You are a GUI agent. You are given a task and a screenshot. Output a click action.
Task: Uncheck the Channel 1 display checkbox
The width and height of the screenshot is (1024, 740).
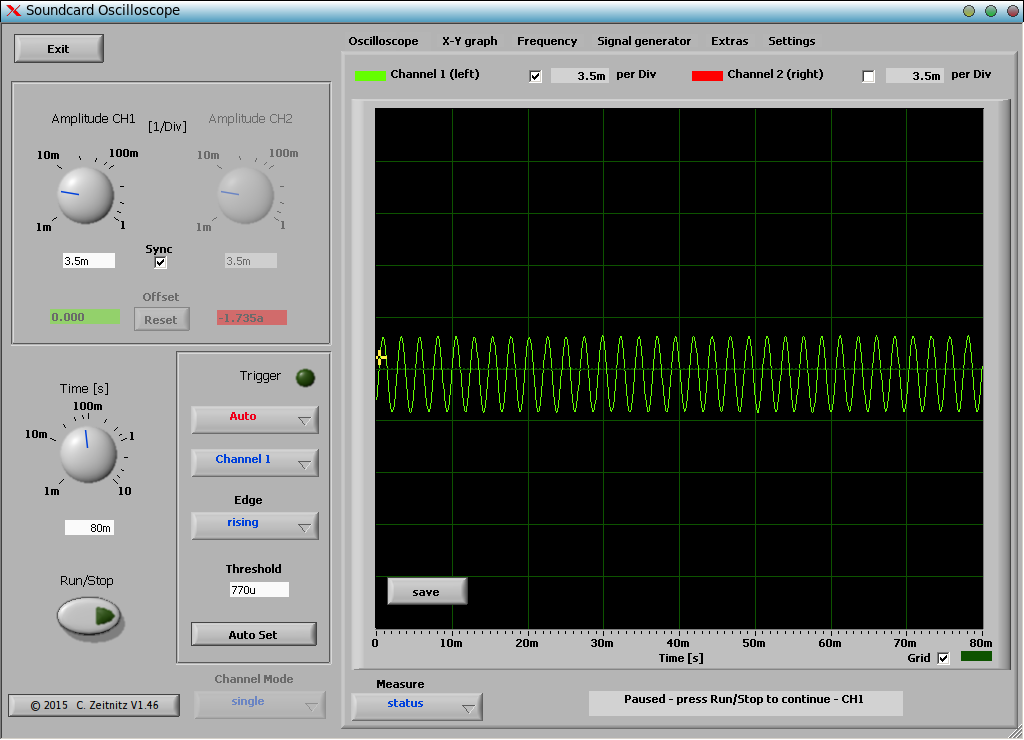coord(536,76)
